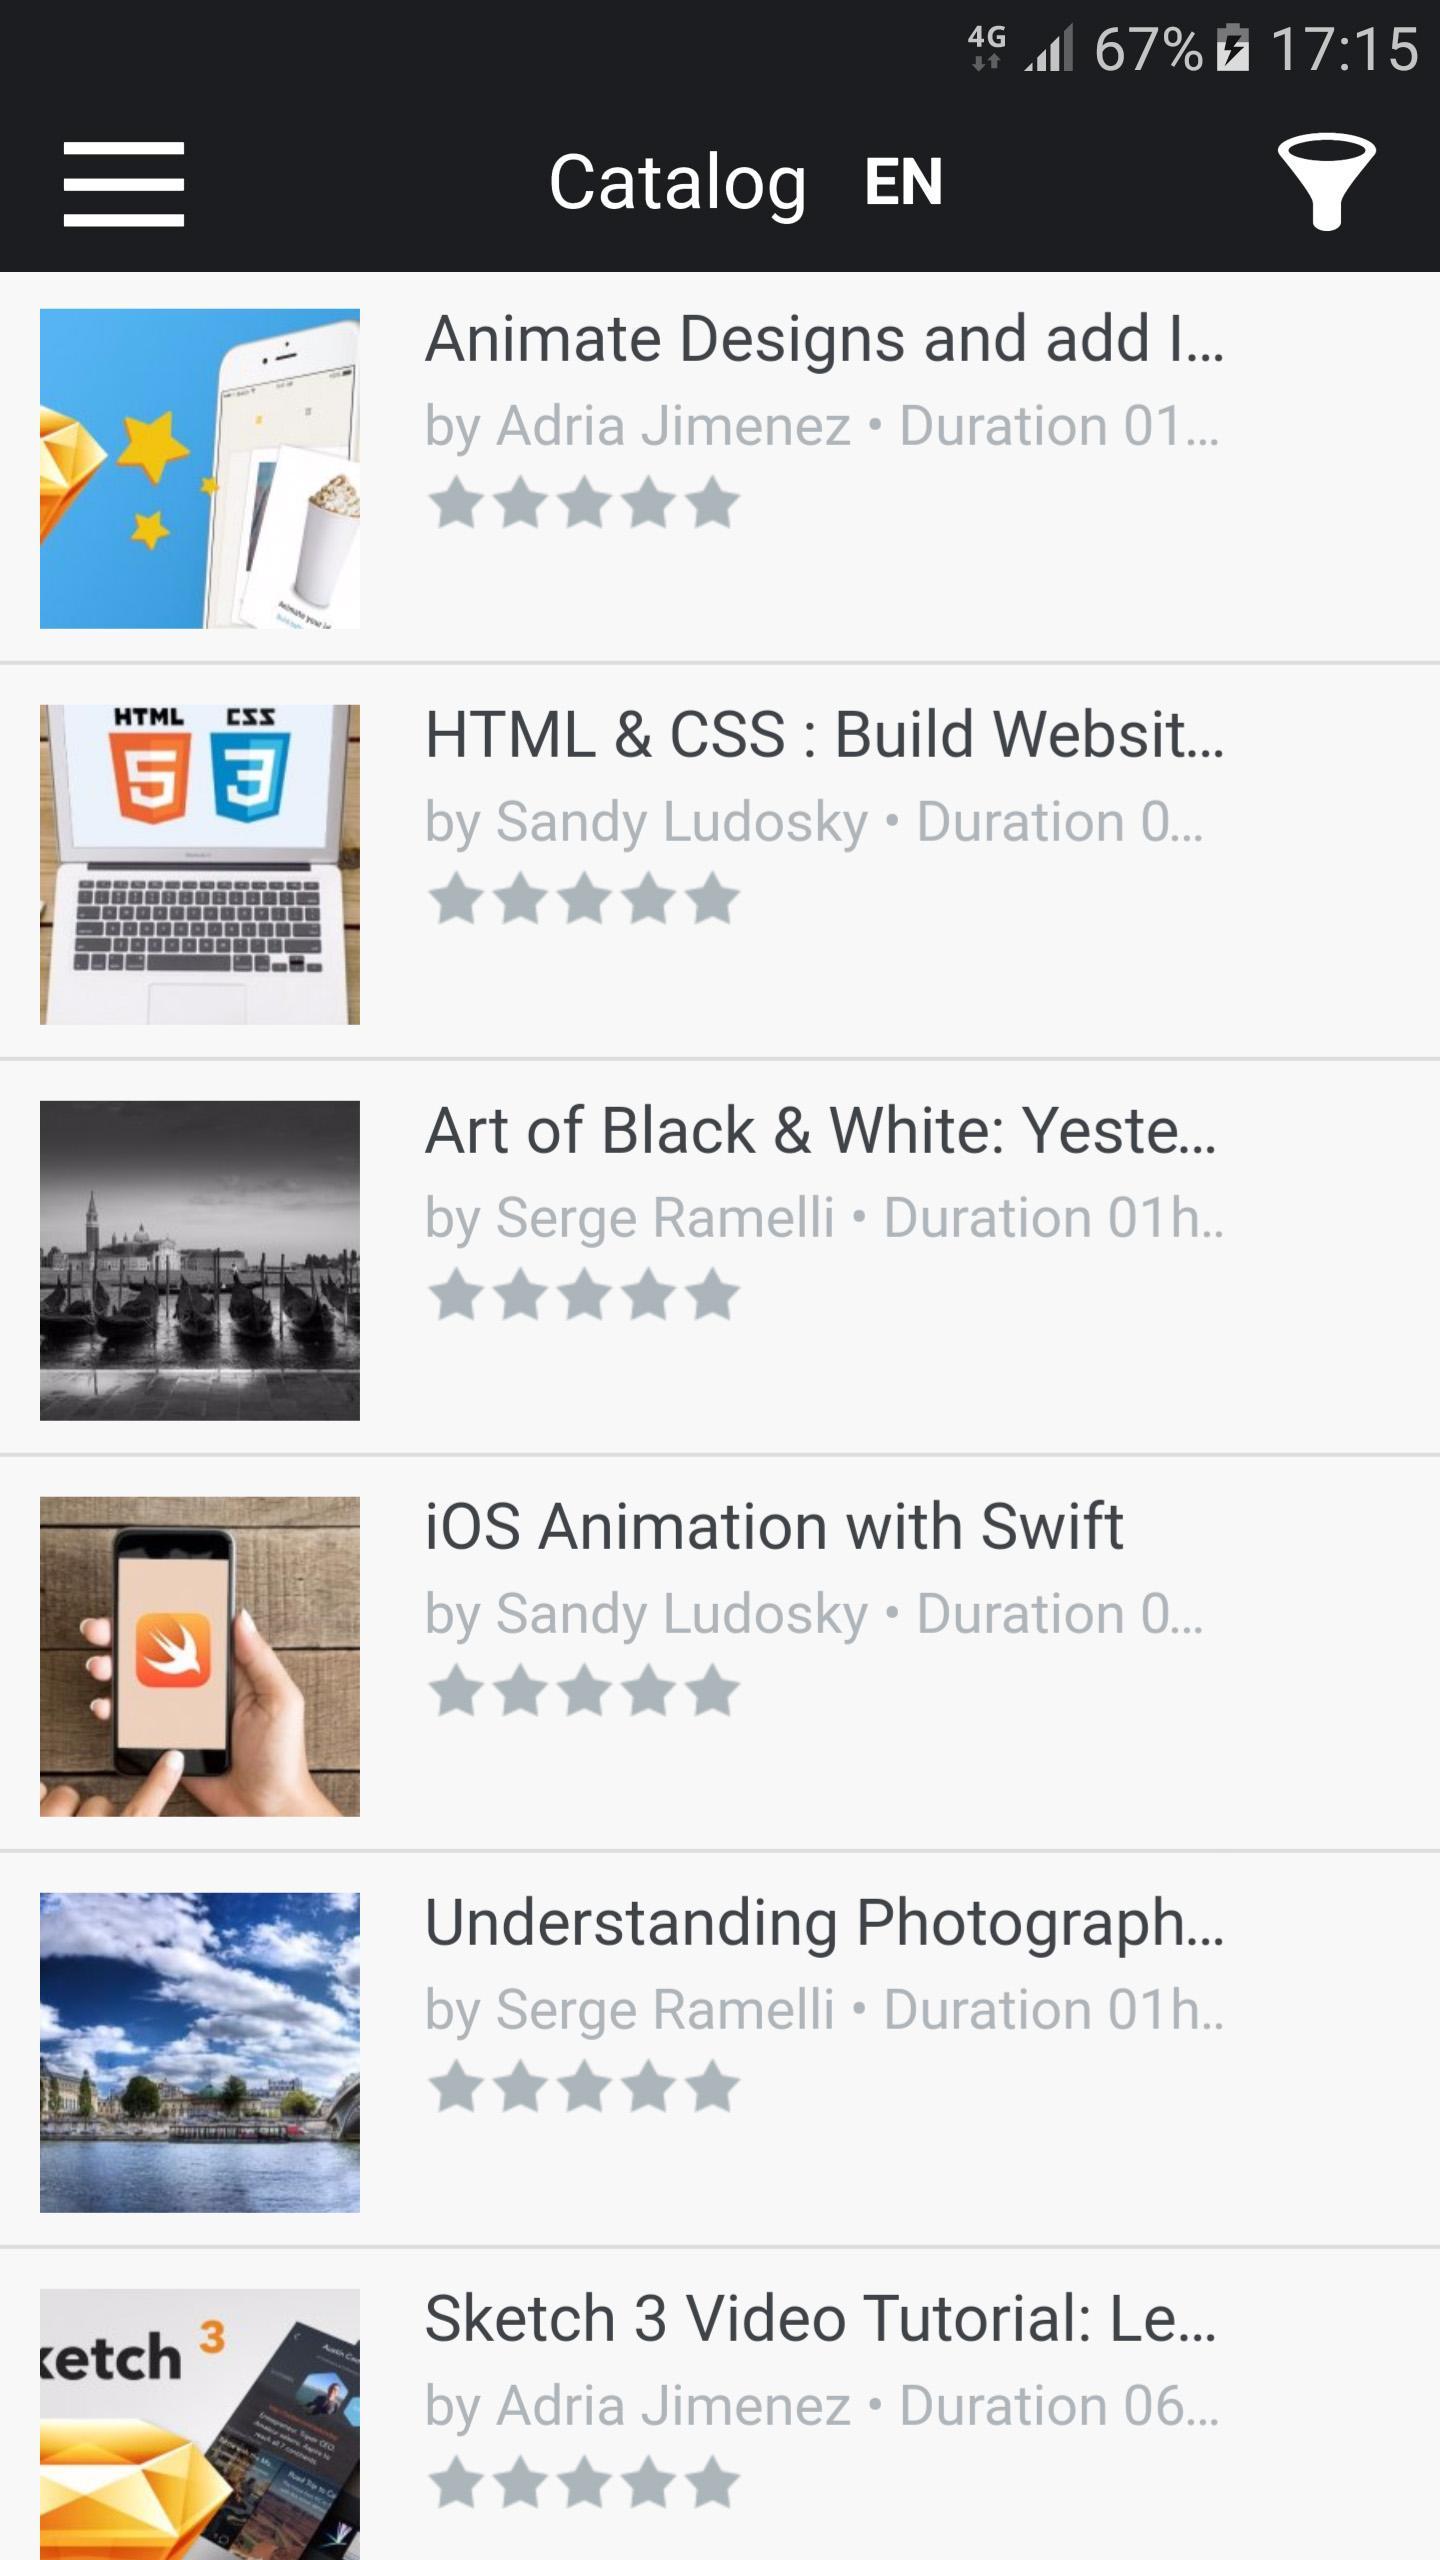Open the Swift logo phone thumbnail
Image resolution: width=1440 pixels, height=2560 pixels.
200,1656
